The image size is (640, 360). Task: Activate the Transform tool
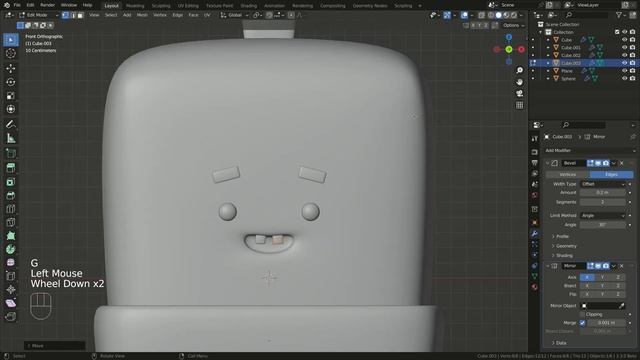[11, 109]
